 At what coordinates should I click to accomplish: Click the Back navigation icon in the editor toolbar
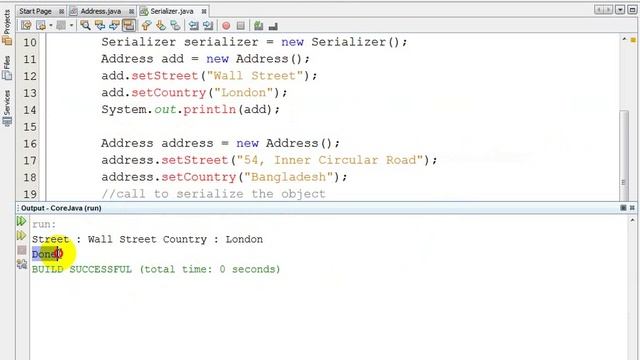coord(41,26)
